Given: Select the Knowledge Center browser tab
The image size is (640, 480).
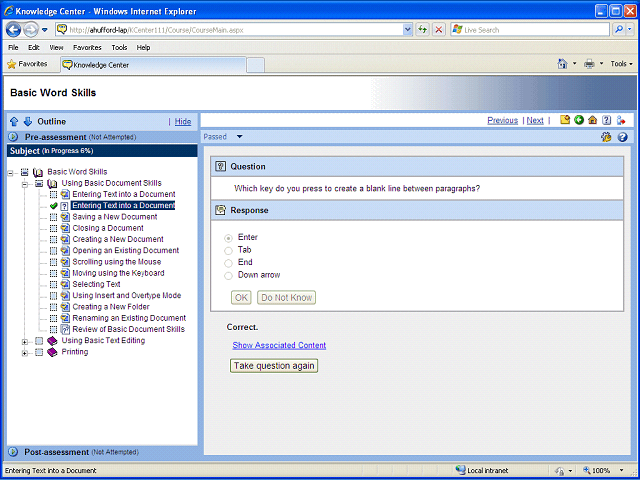Looking at the screenshot, I should [153, 65].
